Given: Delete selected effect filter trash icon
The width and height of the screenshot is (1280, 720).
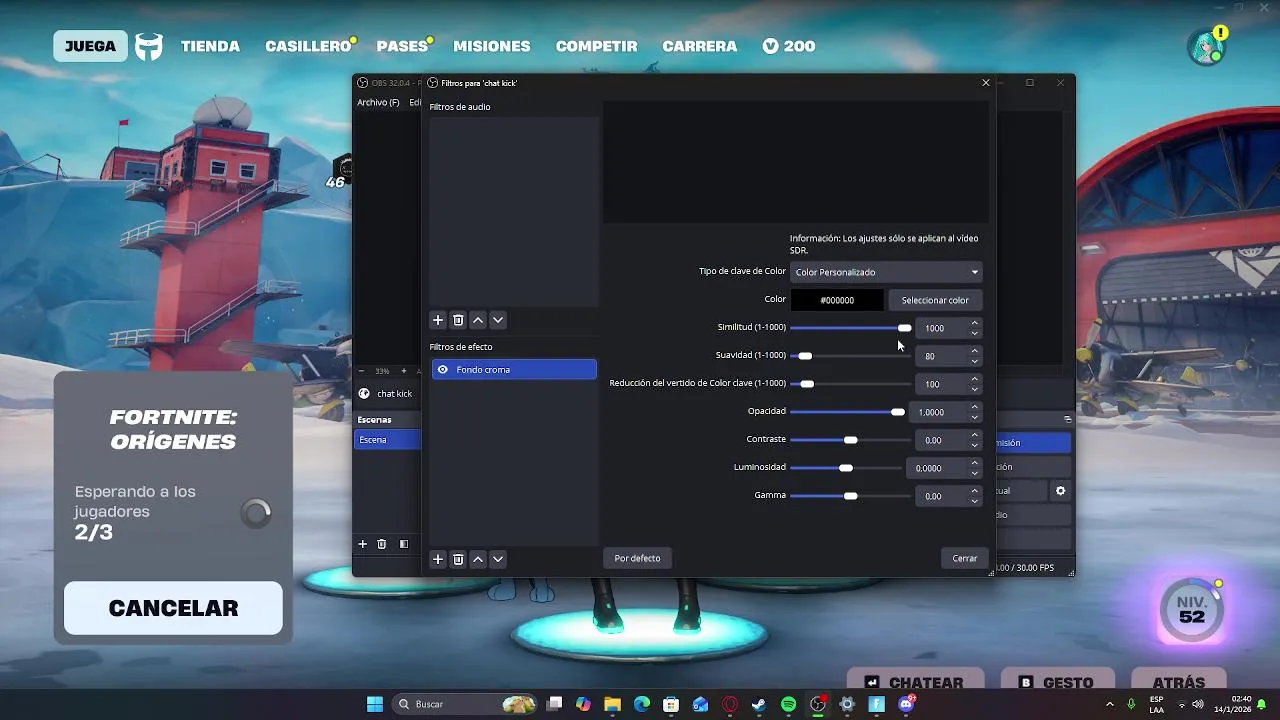Looking at the screenshot, I should (x=458, y=559).
